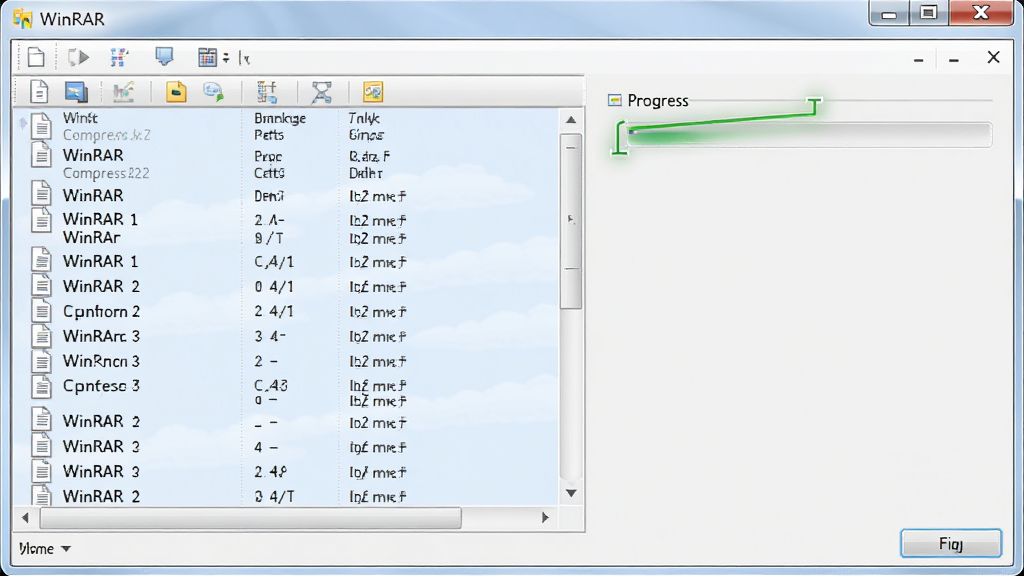Image resolution: width=1024 pixels, height=576 pixels.
Task: Select the Compress222 subtitle text
Action: click(106, 174)
